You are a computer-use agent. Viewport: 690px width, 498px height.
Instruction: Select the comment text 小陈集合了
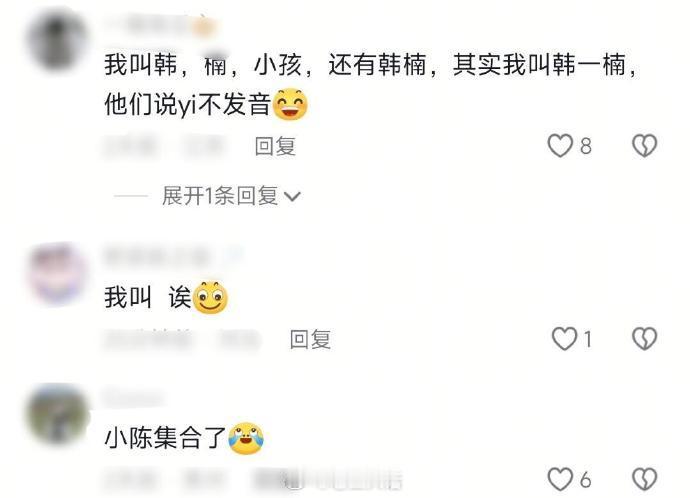[165, 438]
